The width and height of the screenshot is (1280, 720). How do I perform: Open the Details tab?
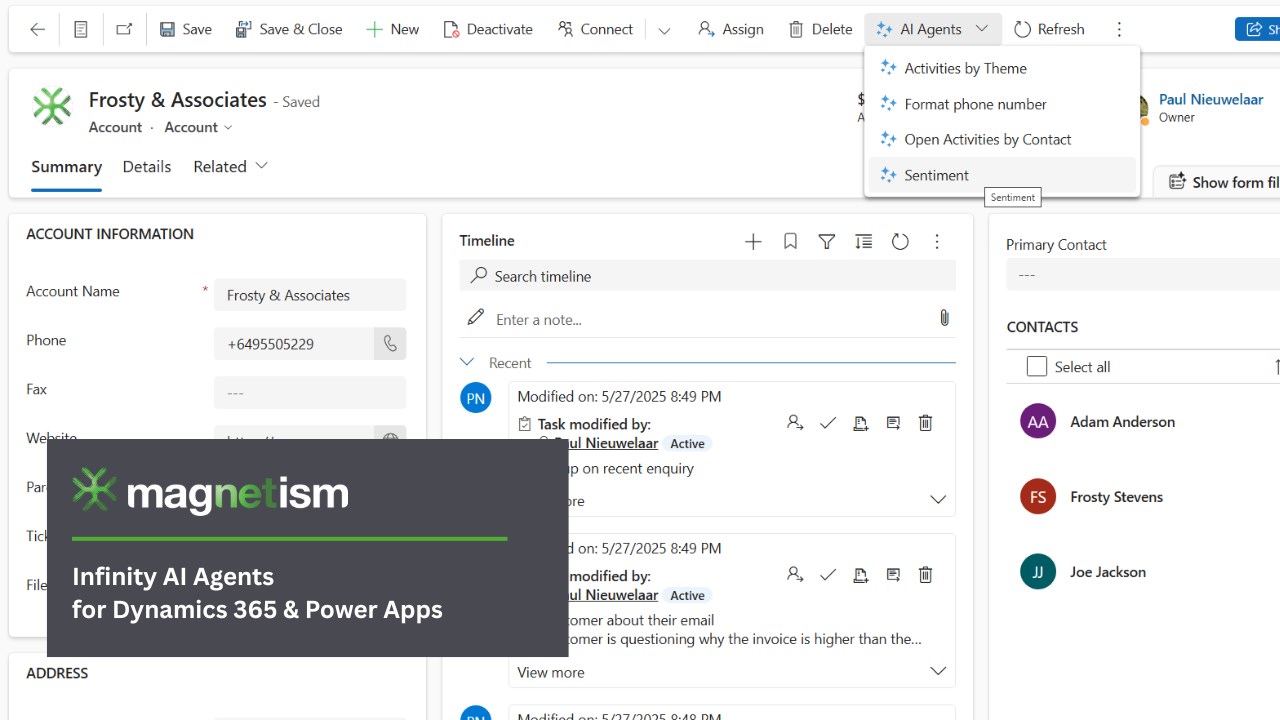147,167
